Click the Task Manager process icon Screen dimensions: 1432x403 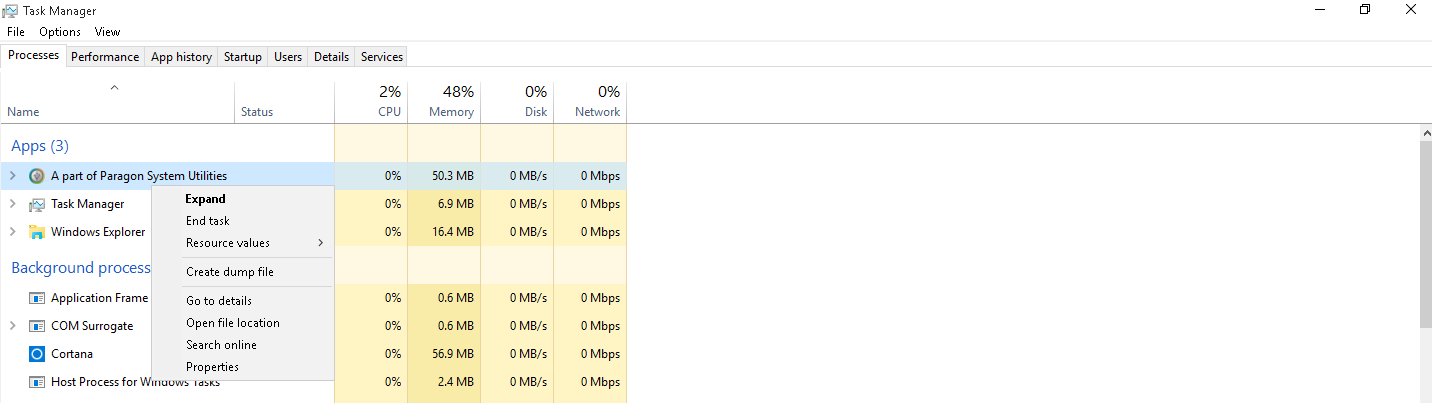(37, 204)
